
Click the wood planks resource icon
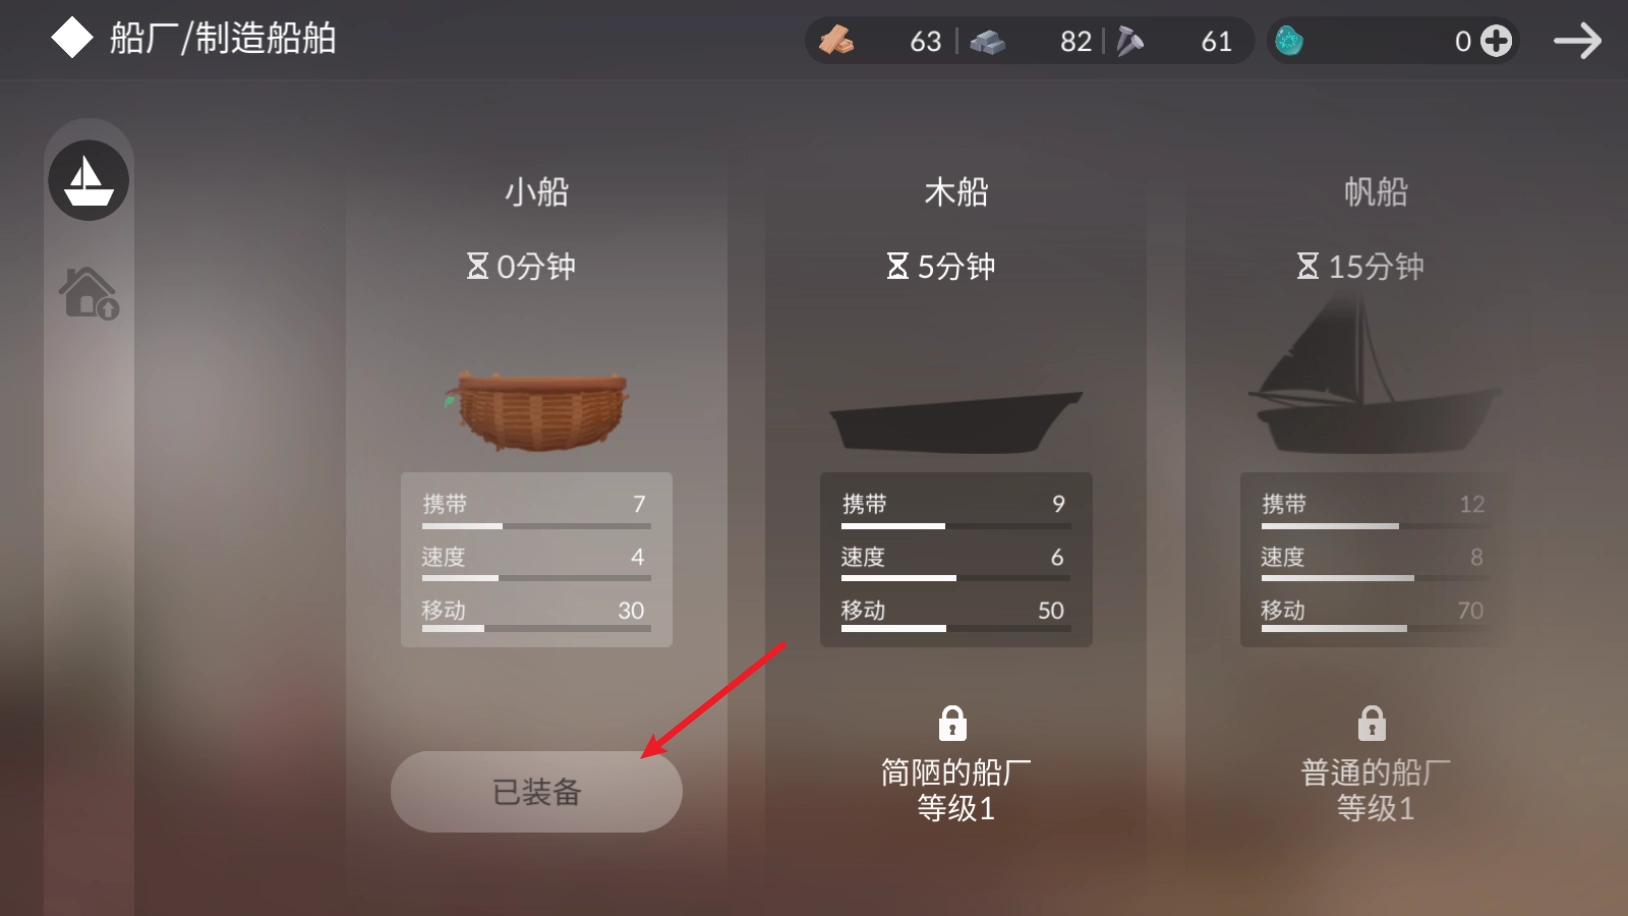[836, 41]
